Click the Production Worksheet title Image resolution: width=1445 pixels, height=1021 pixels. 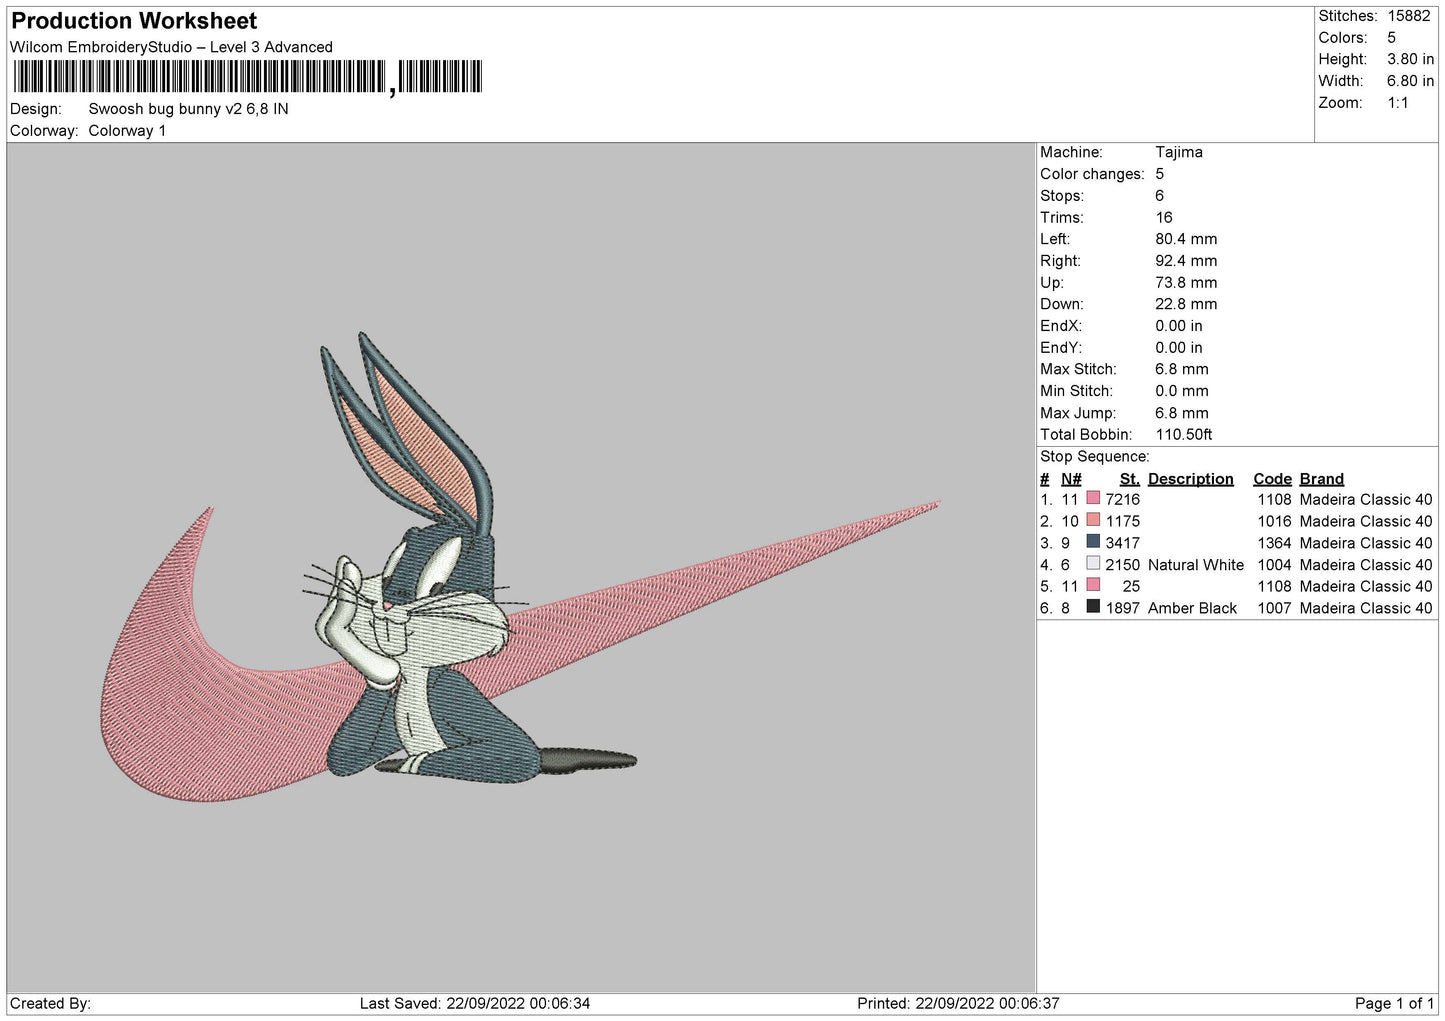(134, 21)
